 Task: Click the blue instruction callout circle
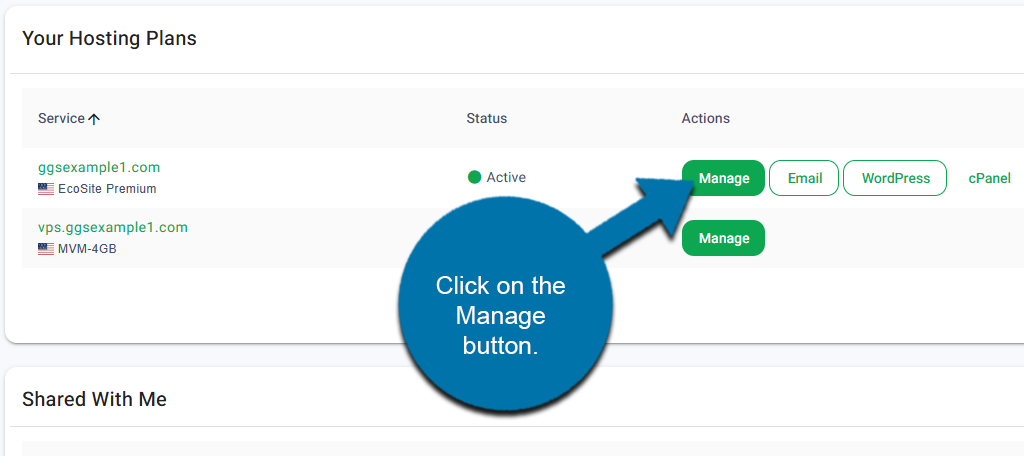pyautogui.click(x=500, y=315)
